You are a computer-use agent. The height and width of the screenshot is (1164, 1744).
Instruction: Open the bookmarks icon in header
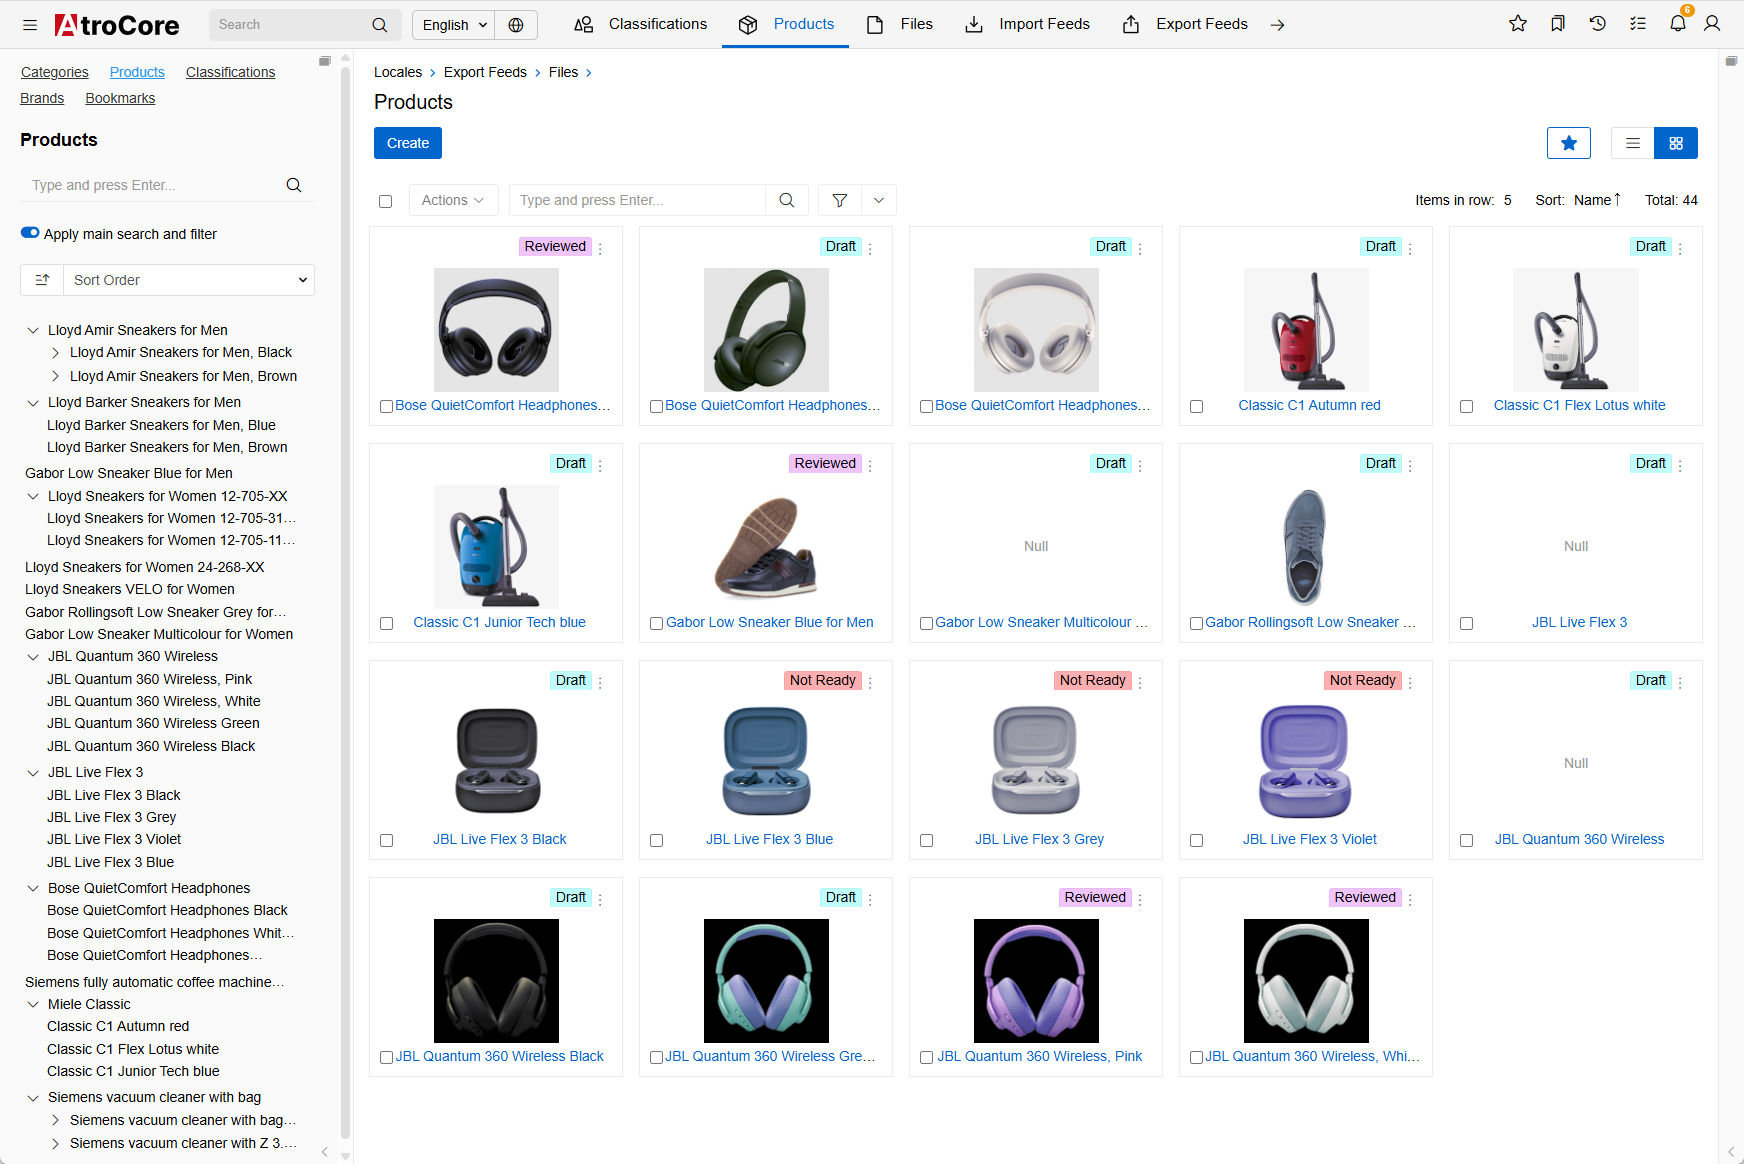[1558, 24]
